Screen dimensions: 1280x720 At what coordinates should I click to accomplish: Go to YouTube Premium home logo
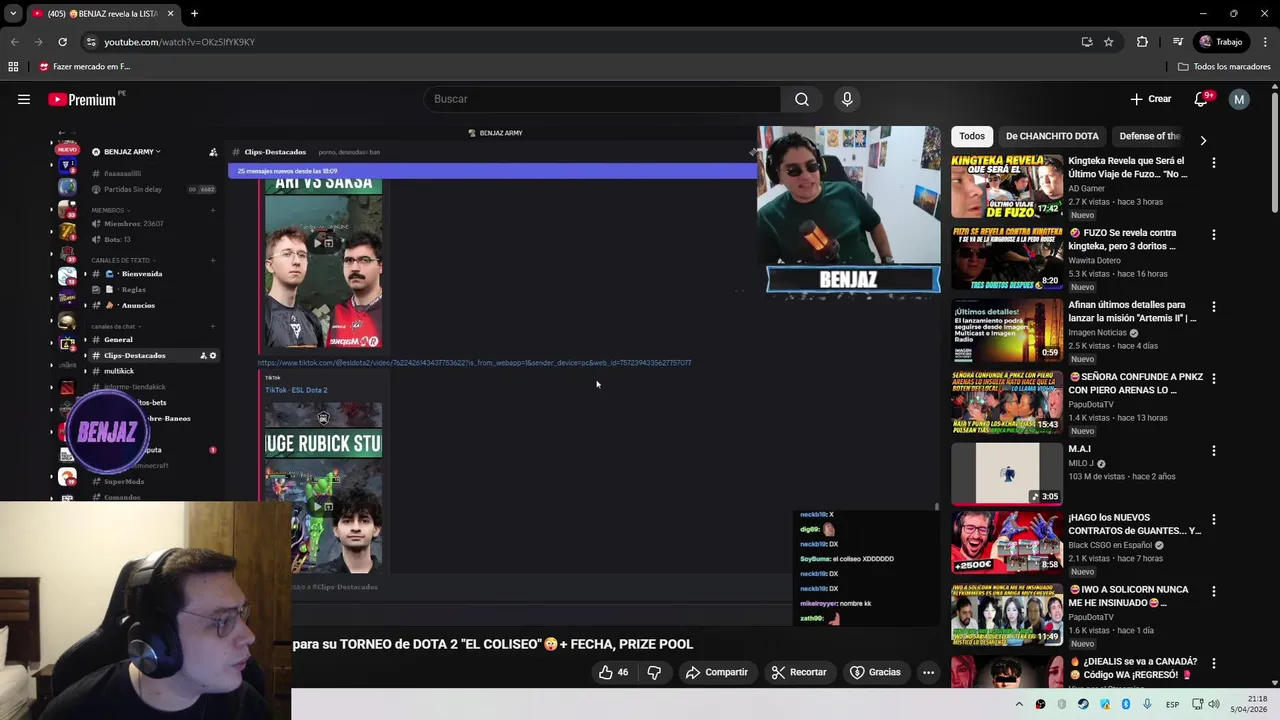82,99
